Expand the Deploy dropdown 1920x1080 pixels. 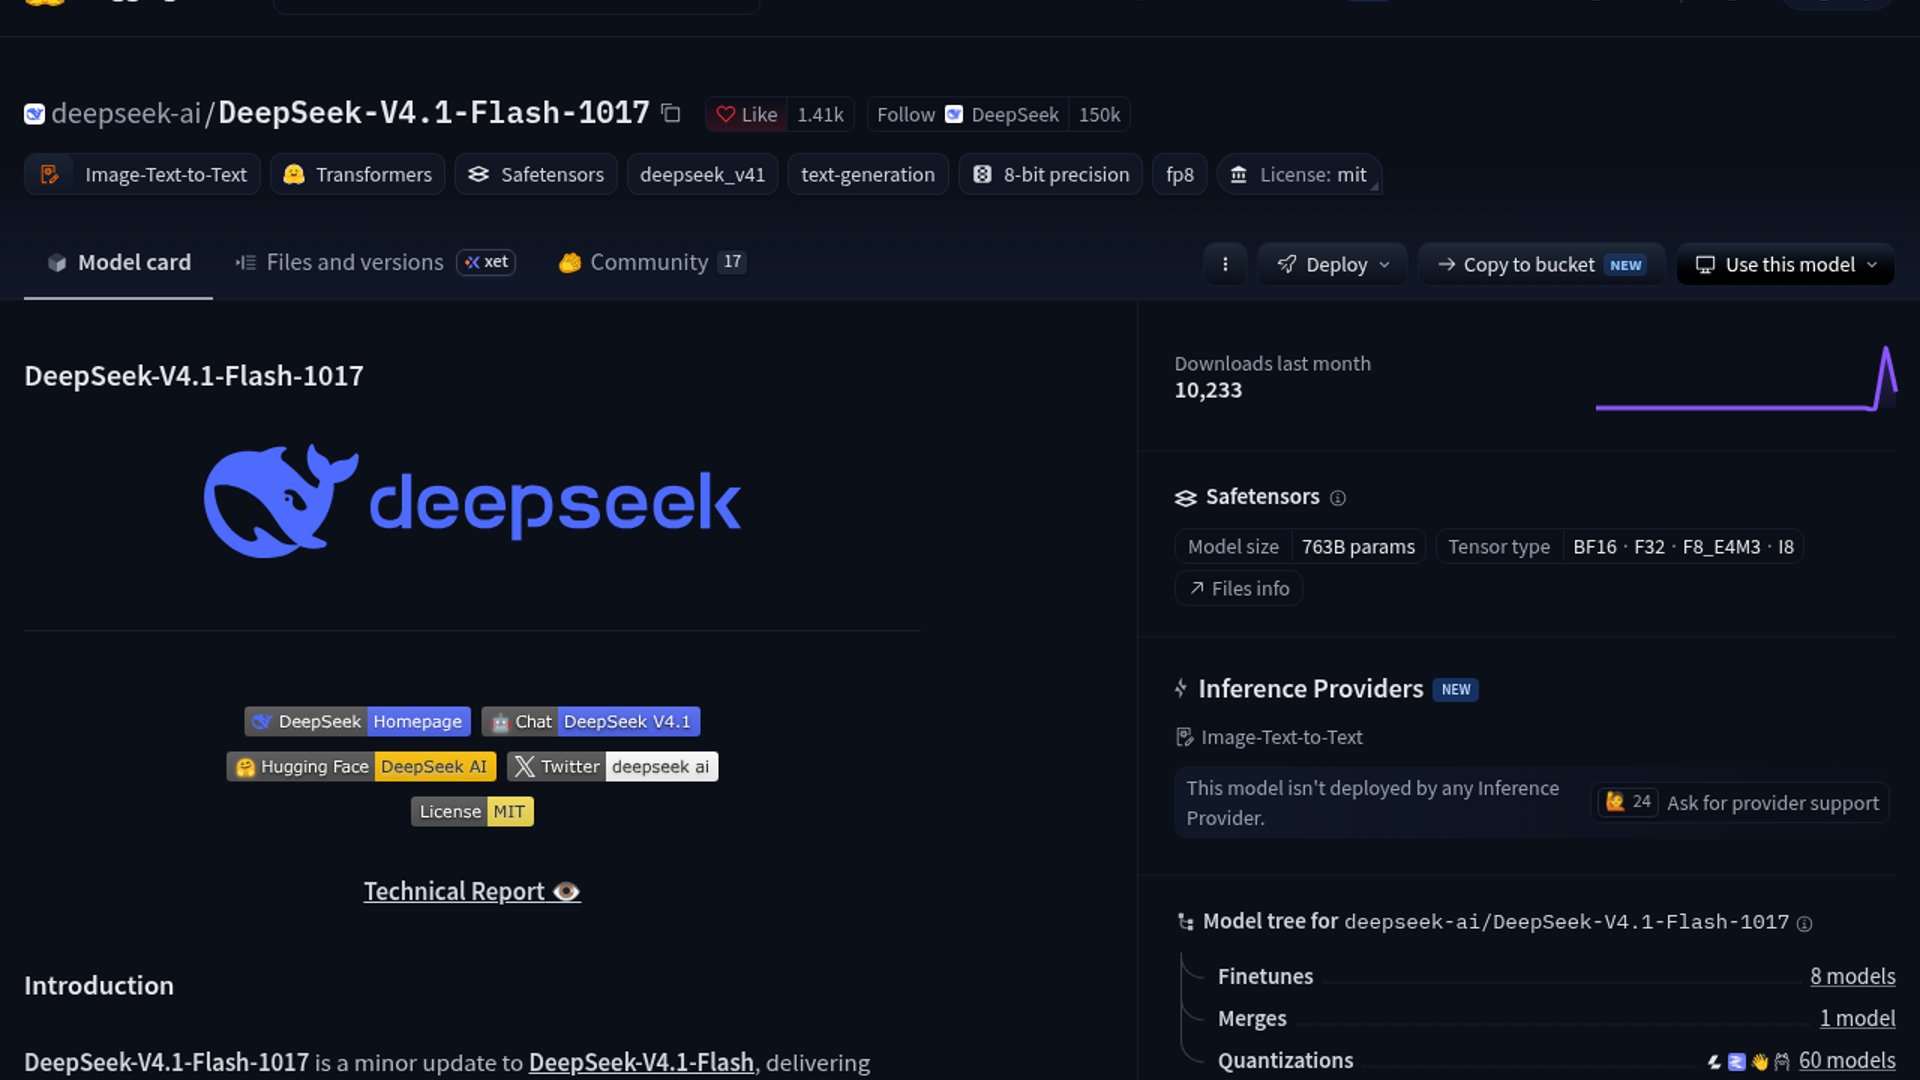click(1332, 265)
